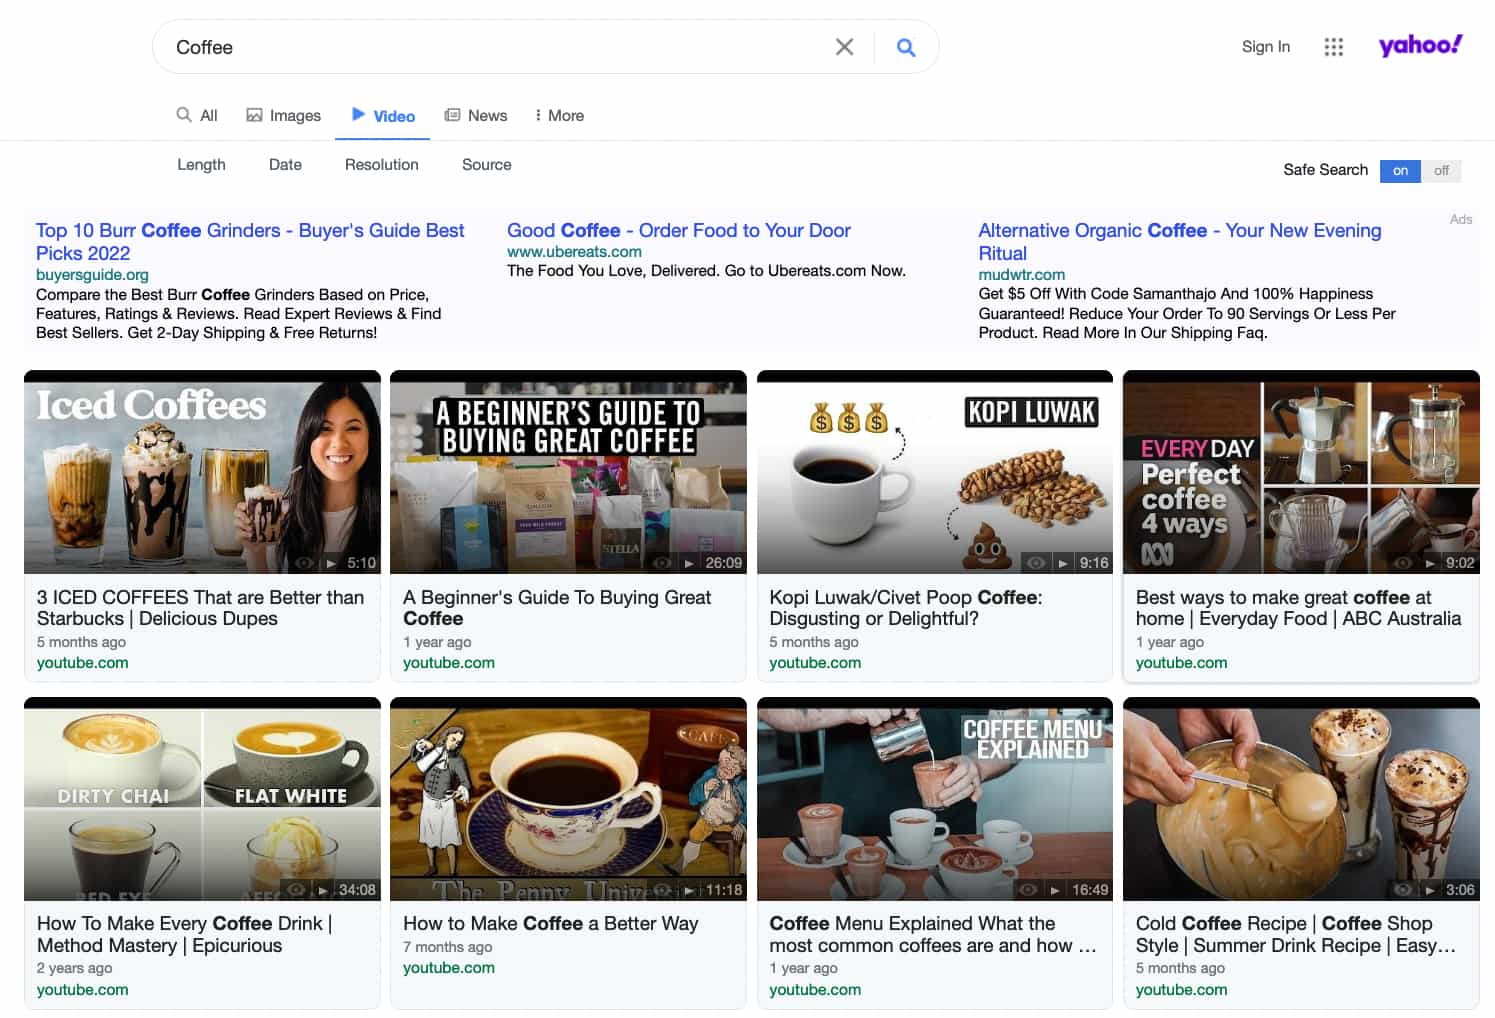Open Top 10 Burr Coffee Grinders ad

[250, 242]
